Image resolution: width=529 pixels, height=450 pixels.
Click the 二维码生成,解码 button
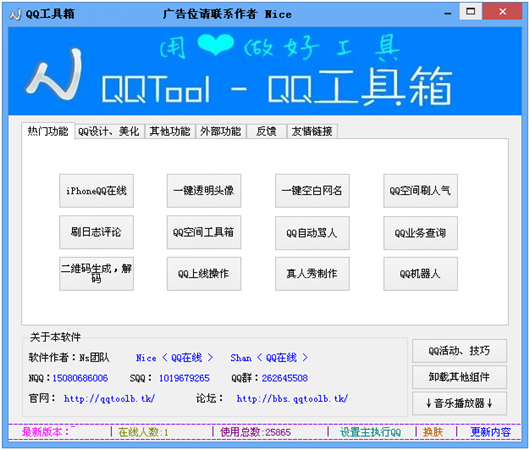pyautogui.click(x=96, y=274)
